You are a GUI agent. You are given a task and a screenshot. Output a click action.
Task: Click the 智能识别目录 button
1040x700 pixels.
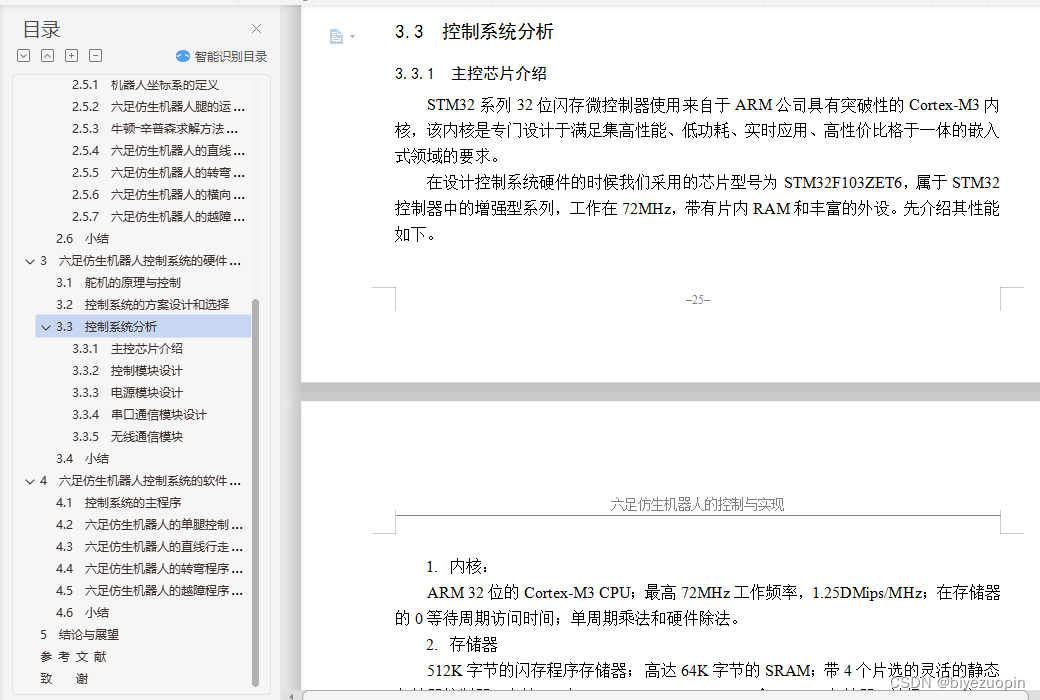pos(222,56)
